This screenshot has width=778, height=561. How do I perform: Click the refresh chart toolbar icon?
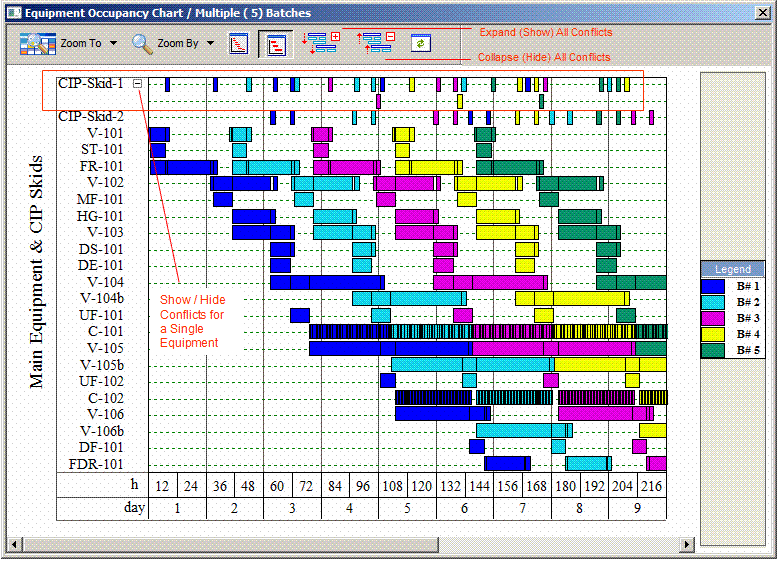click(x=421, y=44)
